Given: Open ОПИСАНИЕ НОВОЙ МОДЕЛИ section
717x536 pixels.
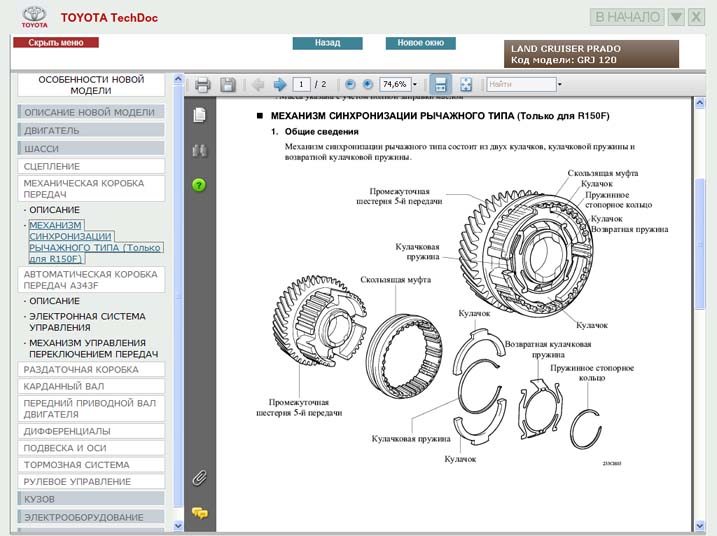Looking at the screenshot, I should [x=91, y=112].
